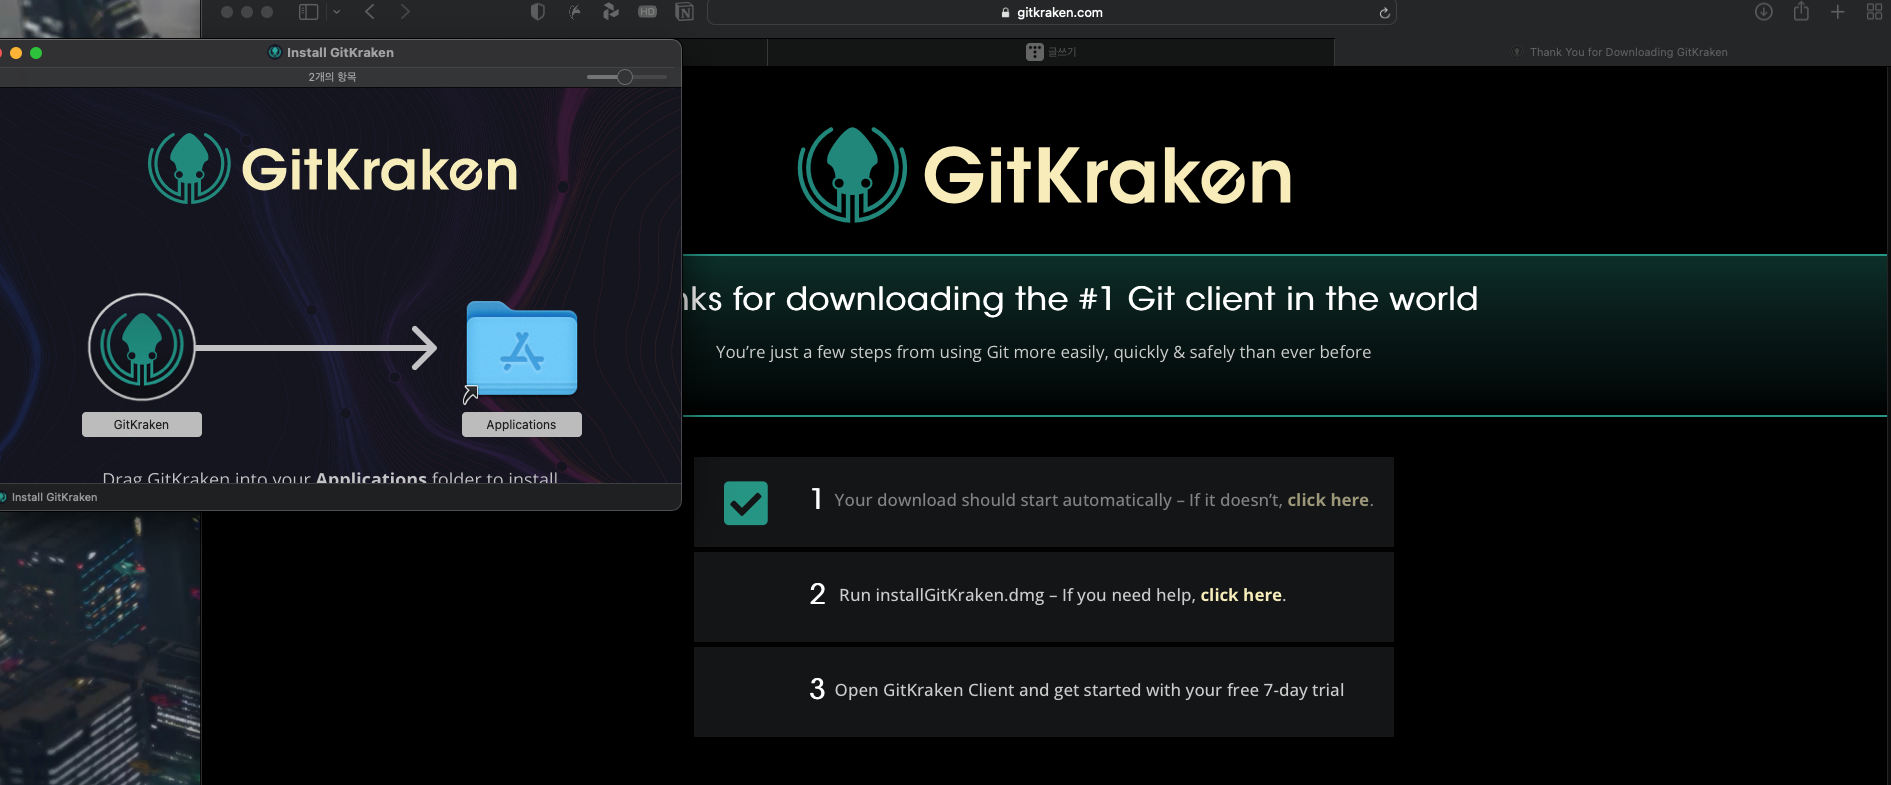Zoom the Install GitKraken window with green button
Screen dimensions: 1891x785
tap(36, 53)
